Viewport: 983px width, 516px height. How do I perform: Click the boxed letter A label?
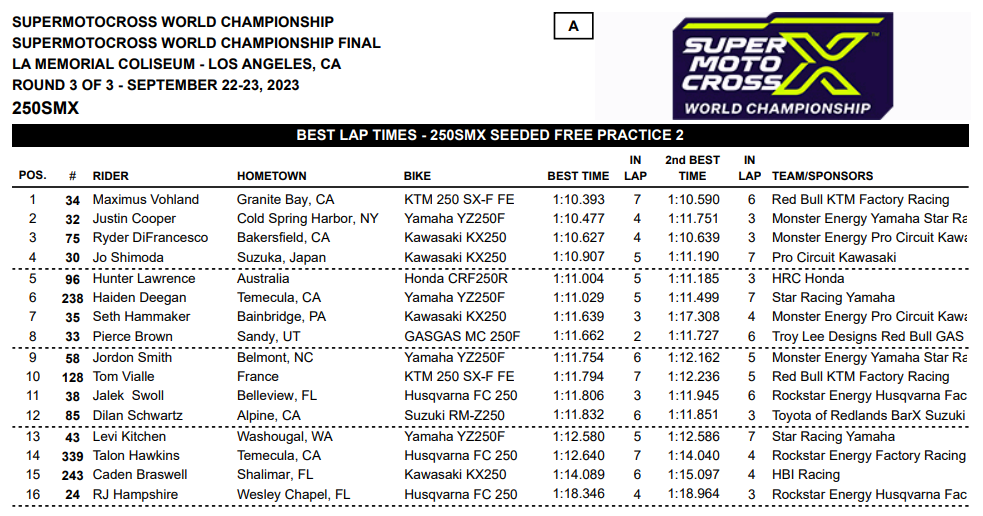pos(573,26)
